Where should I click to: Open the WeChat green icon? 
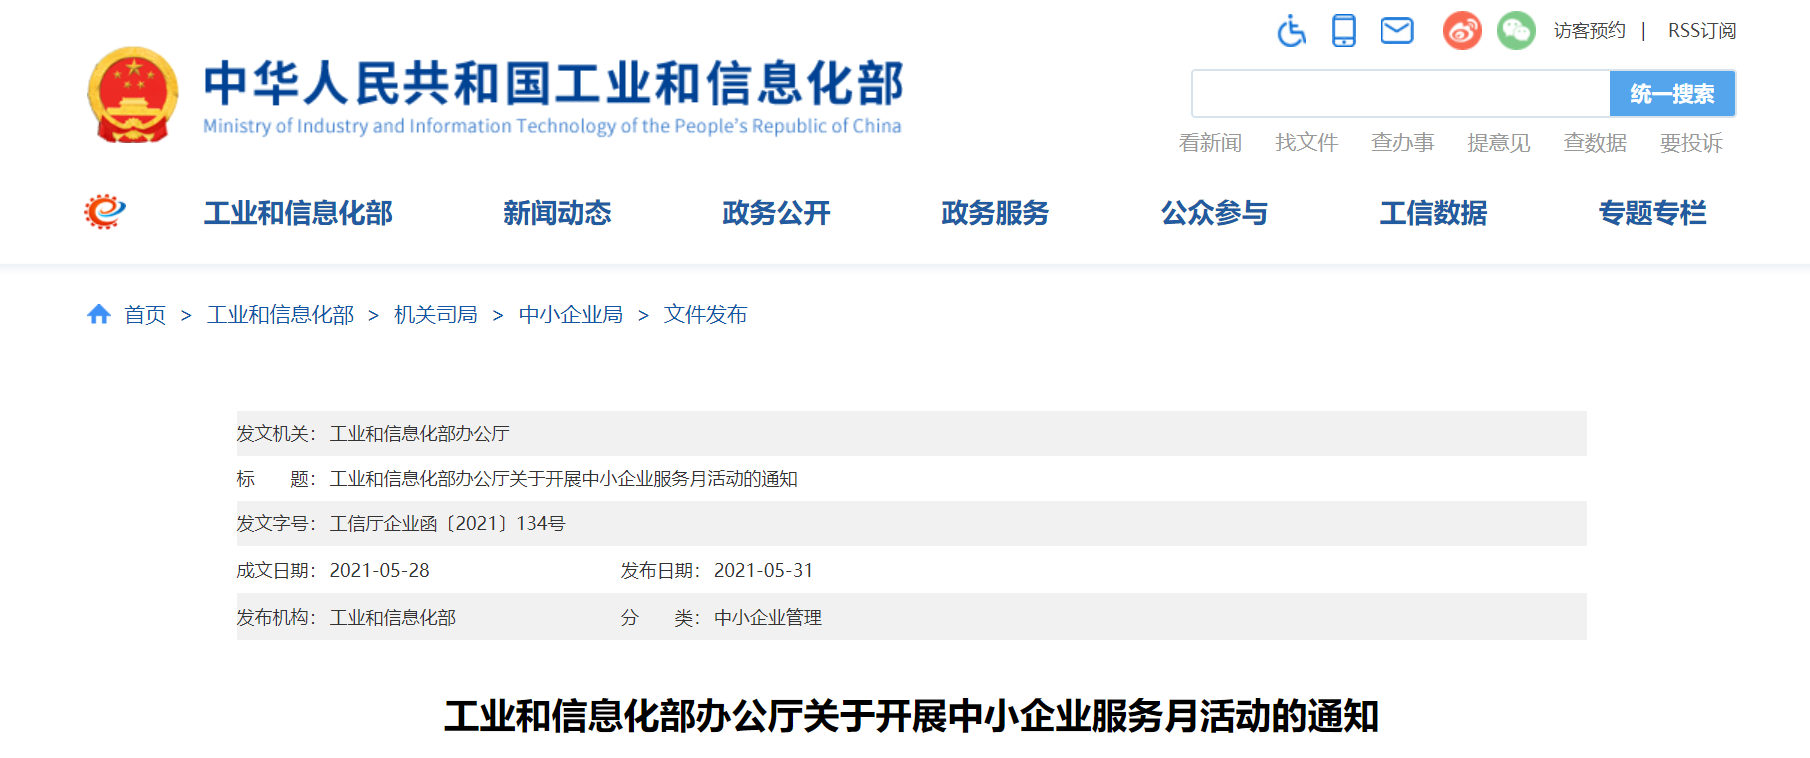[x=1516, y=31]
